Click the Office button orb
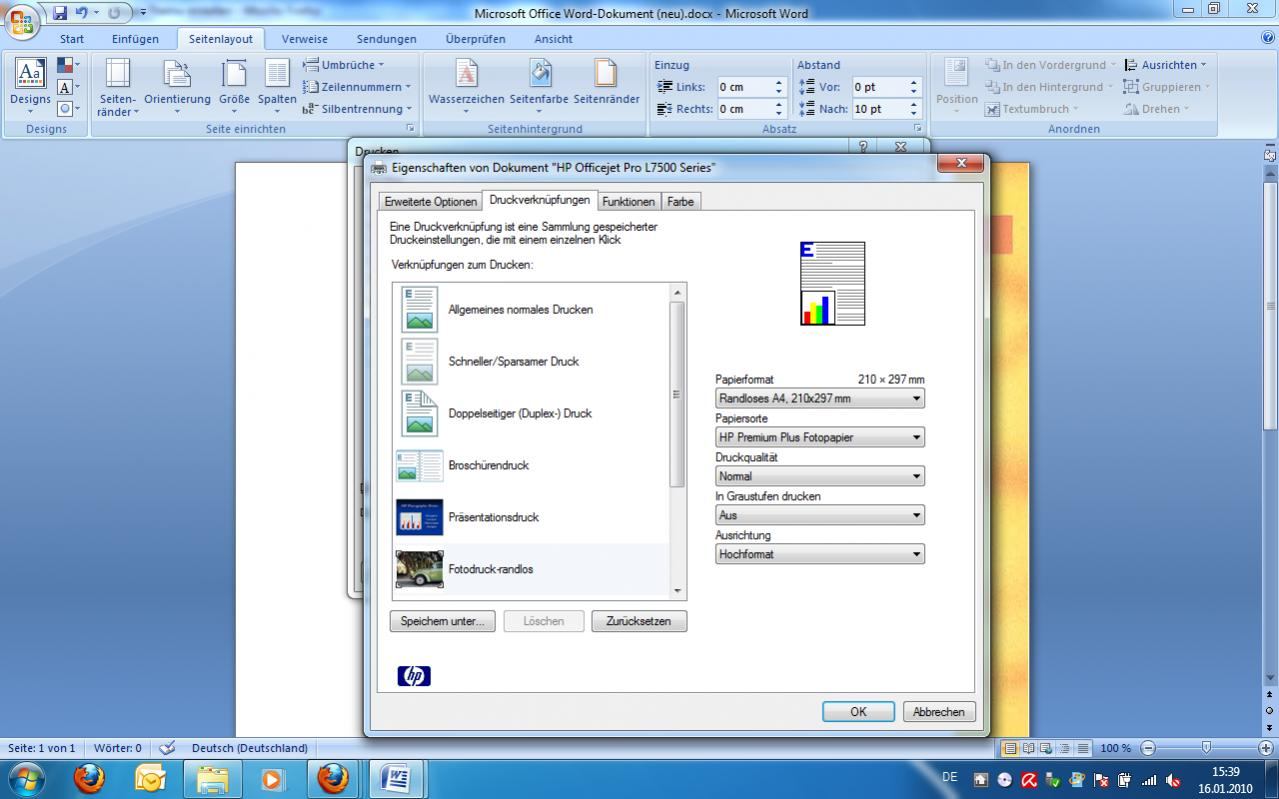1279x799 pixels. (x=22, y=21)
